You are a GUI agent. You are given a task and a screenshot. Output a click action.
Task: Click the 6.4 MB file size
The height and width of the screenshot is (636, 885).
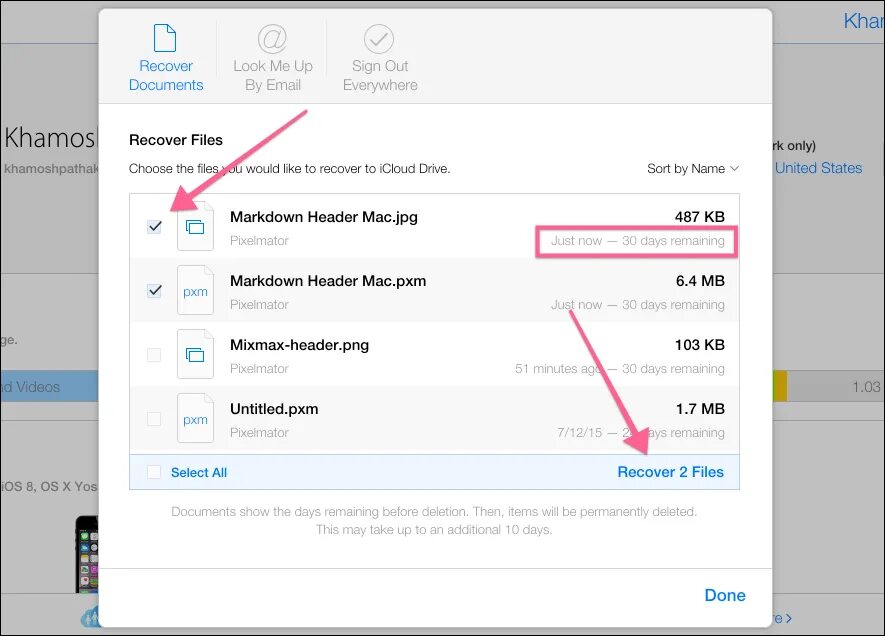700,280
